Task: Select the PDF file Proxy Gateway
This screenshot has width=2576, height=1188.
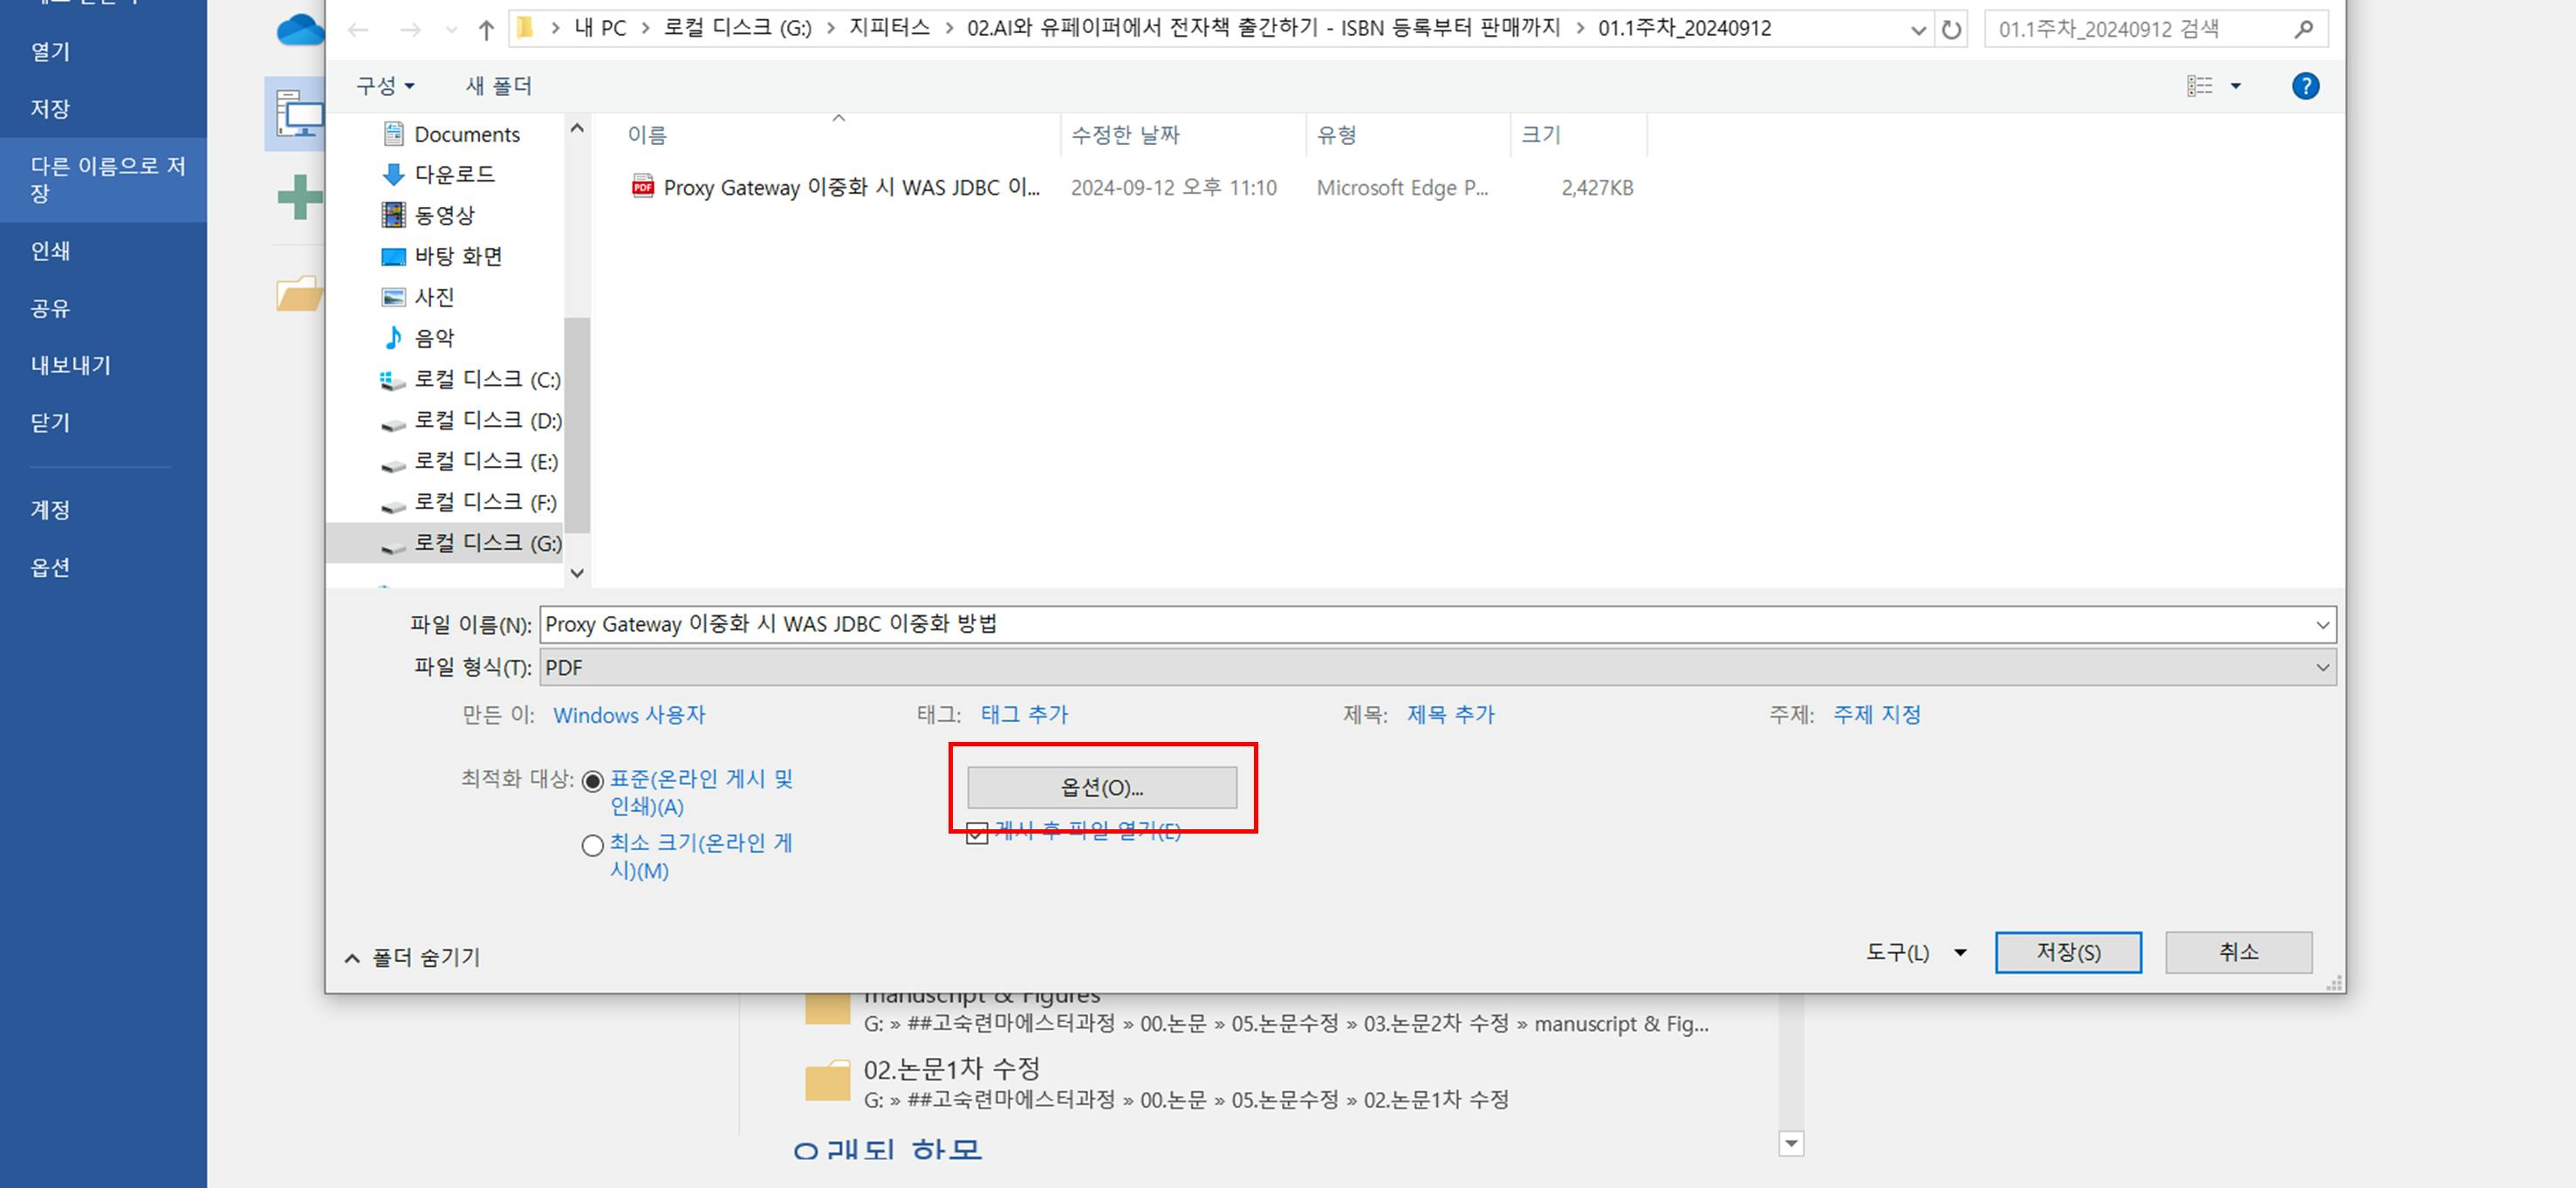Action: click(850, 188)
